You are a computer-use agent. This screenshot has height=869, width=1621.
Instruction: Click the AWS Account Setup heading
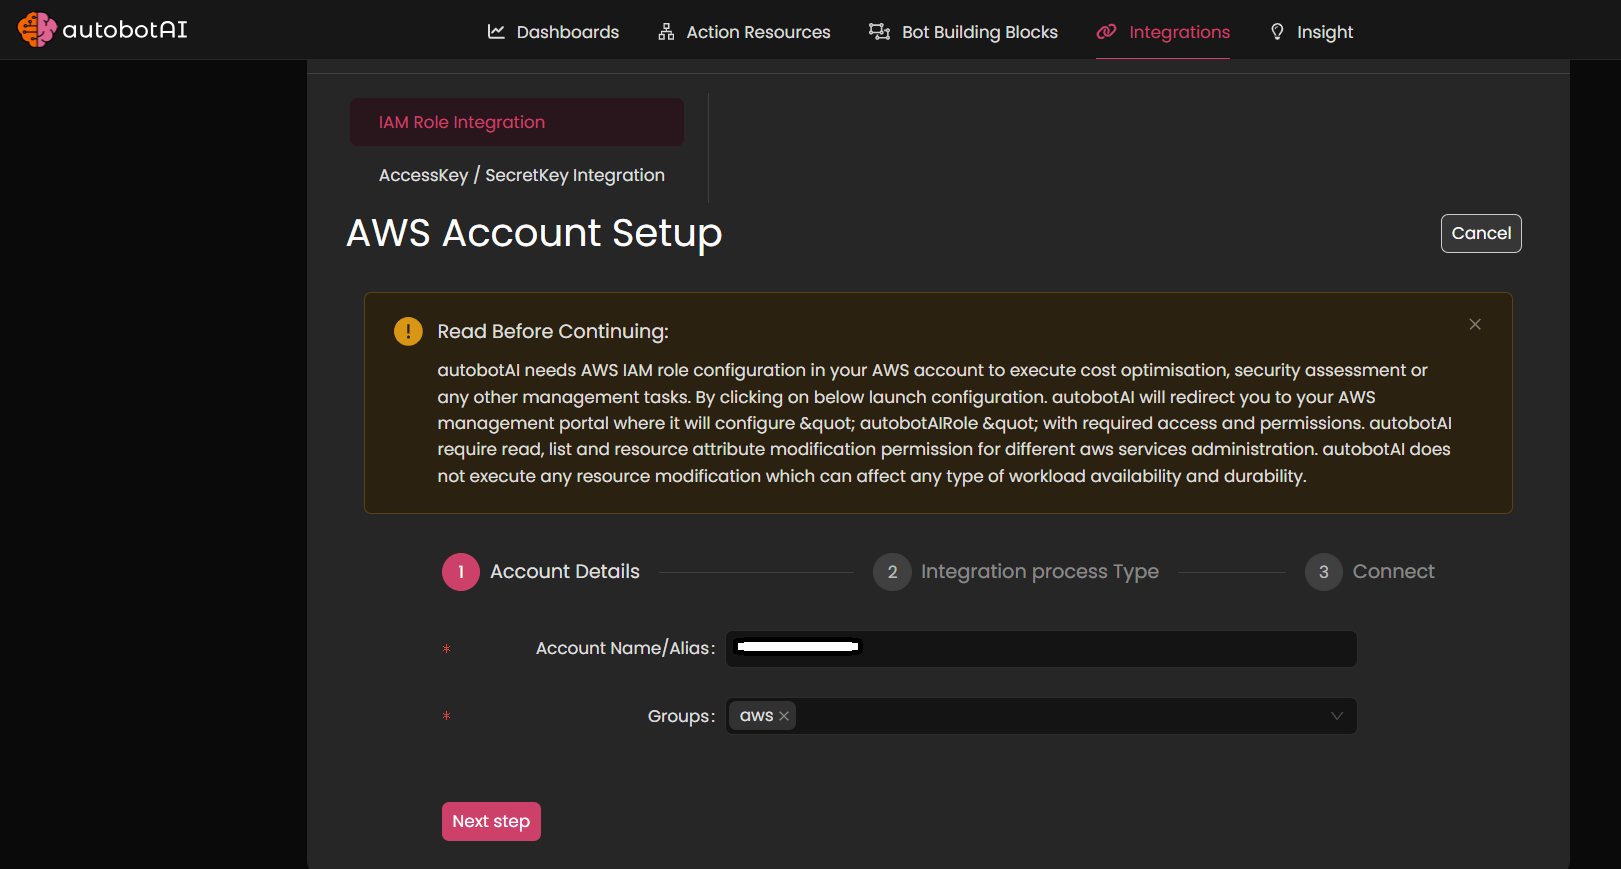point(534,233)
